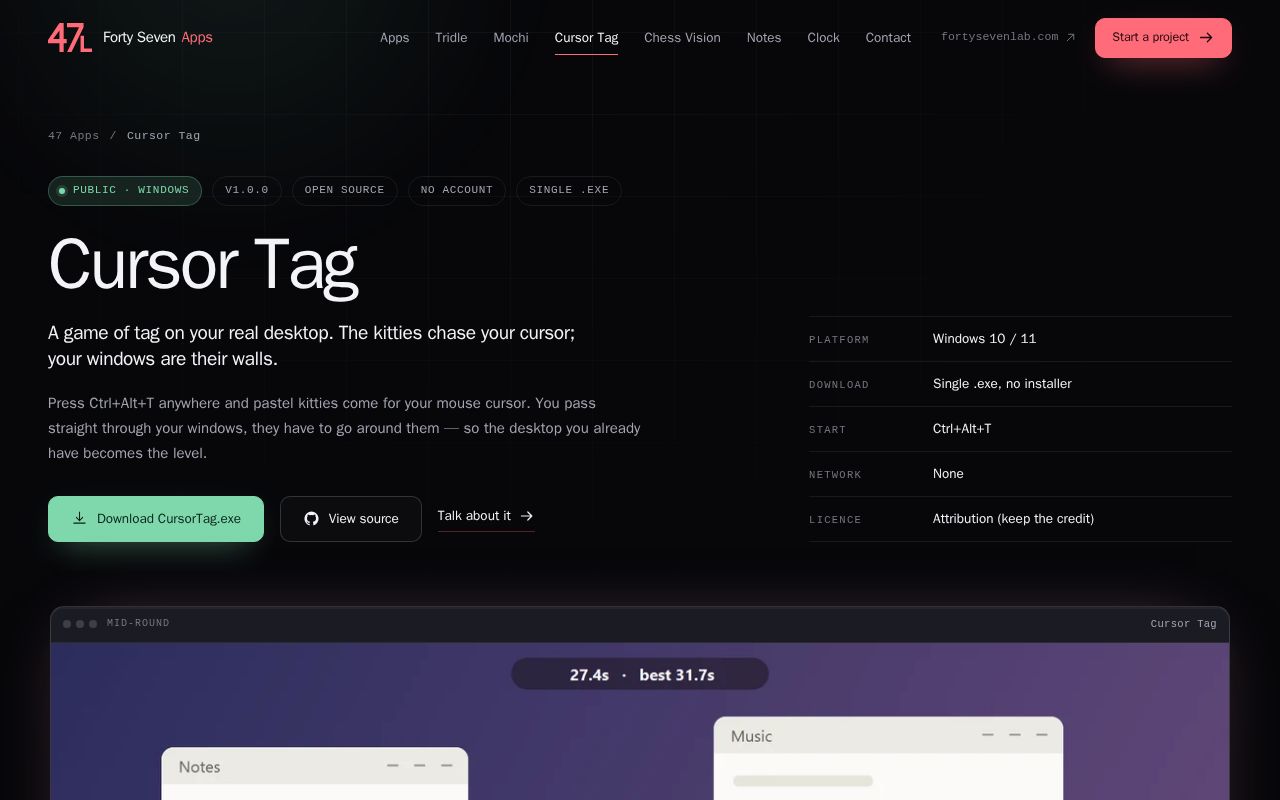Go to the Tridle page
The image size is (1280, 800).
tap(451, 38)
